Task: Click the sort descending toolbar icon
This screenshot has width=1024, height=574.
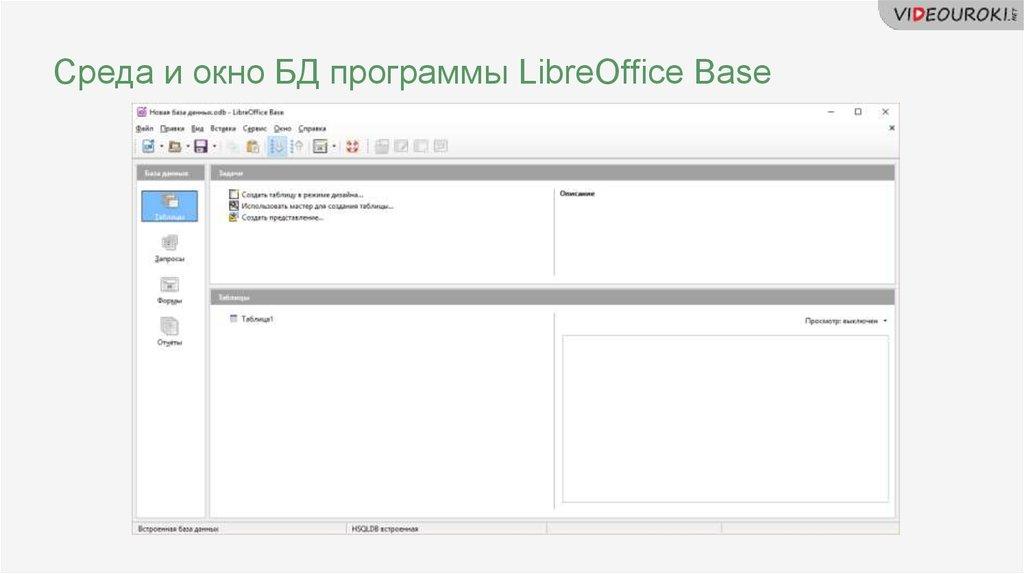Action: coord(297,146)
